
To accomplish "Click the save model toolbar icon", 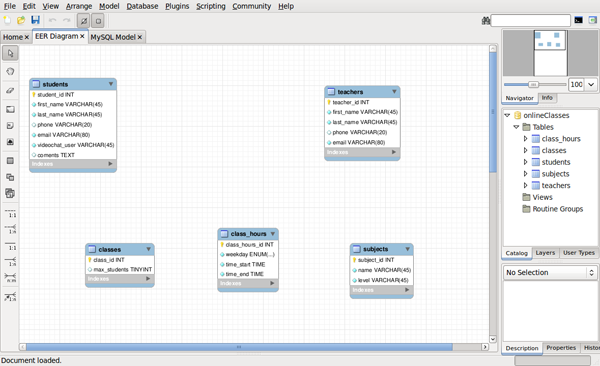I will 36,20.
